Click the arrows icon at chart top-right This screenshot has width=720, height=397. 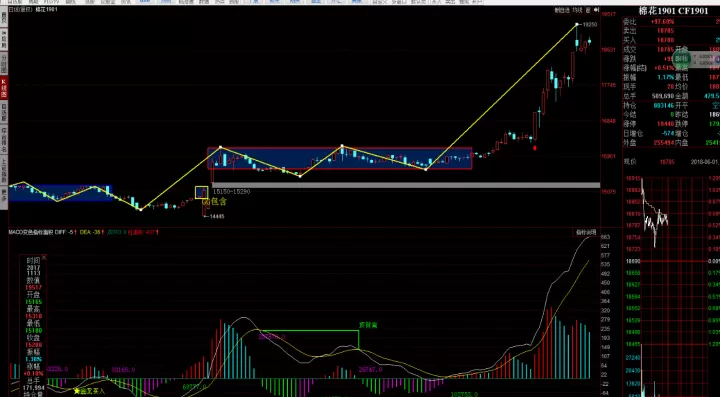tap(596, 10)
